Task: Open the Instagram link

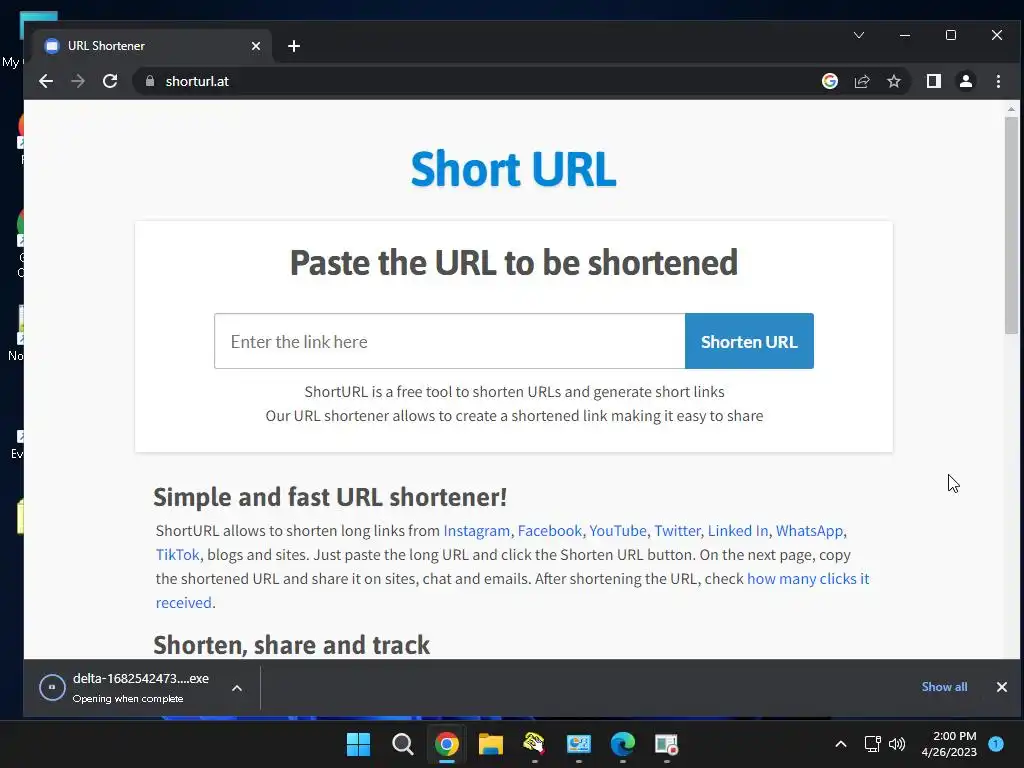Action: coord(477,530)
